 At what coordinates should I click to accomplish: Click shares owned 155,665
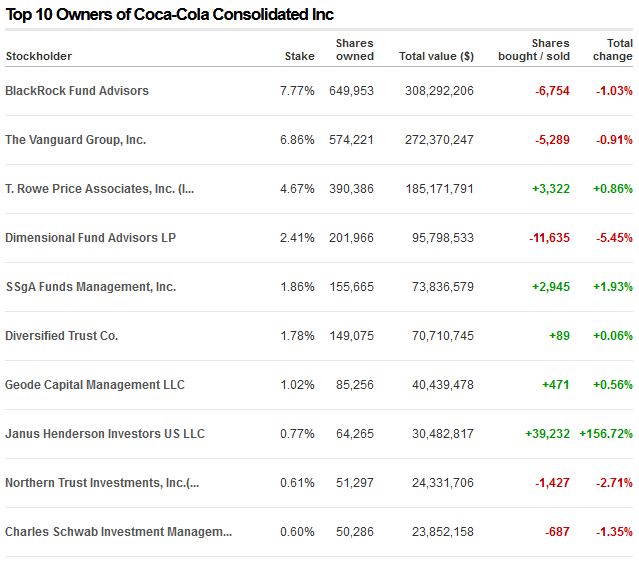click(351, 287)
